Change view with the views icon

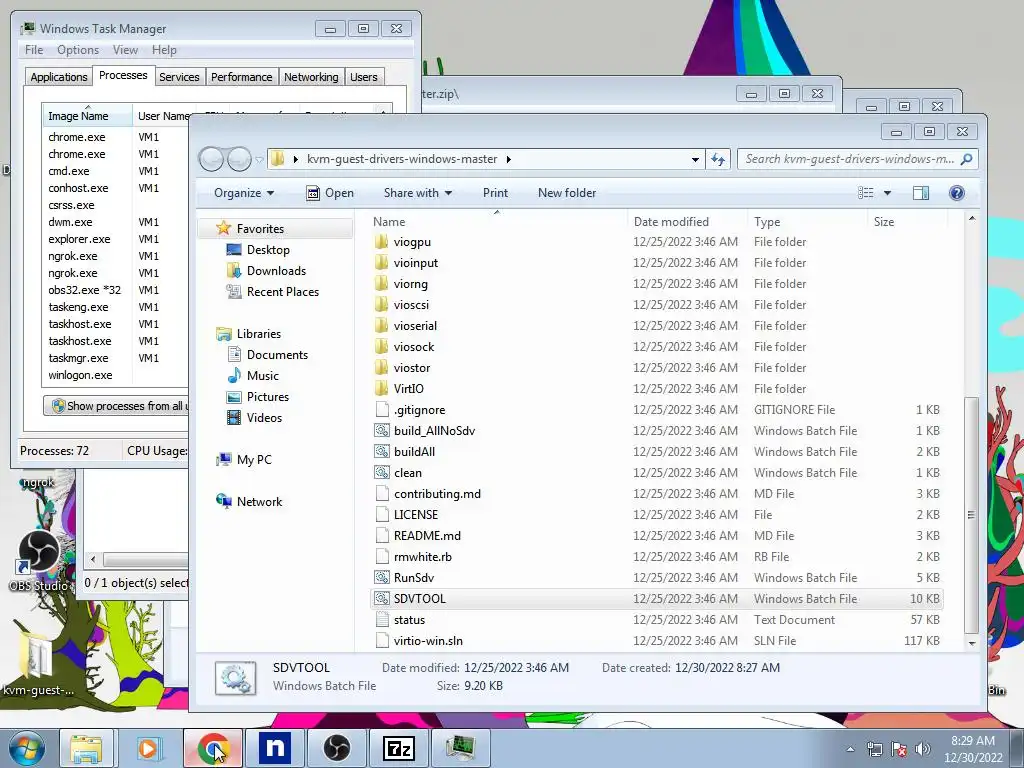pyautogui.click(x=865, y=193)
